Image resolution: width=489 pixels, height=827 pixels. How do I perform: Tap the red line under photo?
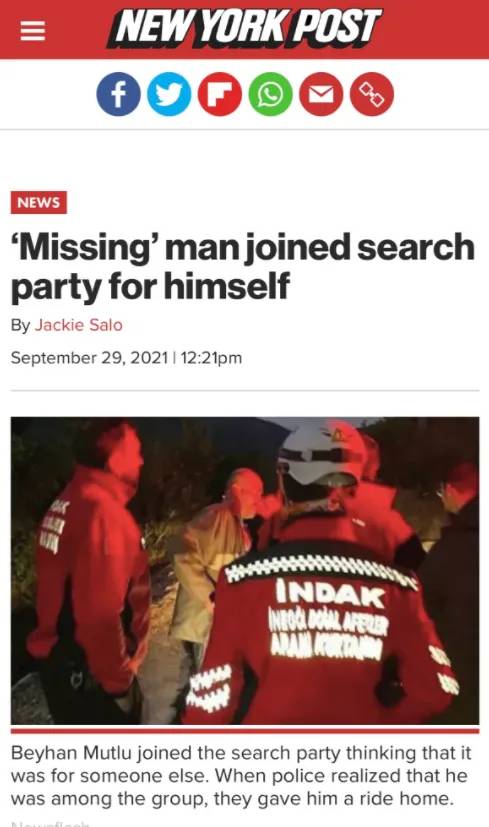(x=245, y=730)
